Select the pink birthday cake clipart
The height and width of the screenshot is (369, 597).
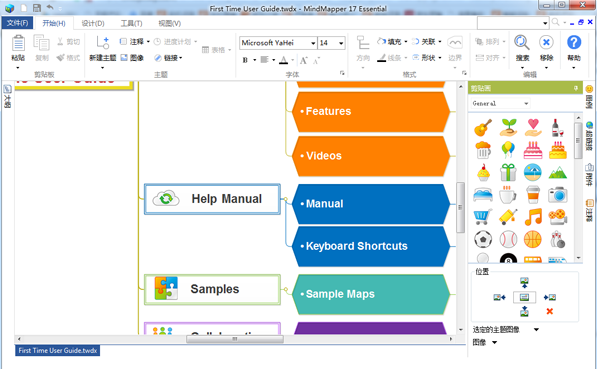pyautogui.click(x=533, y=150)
